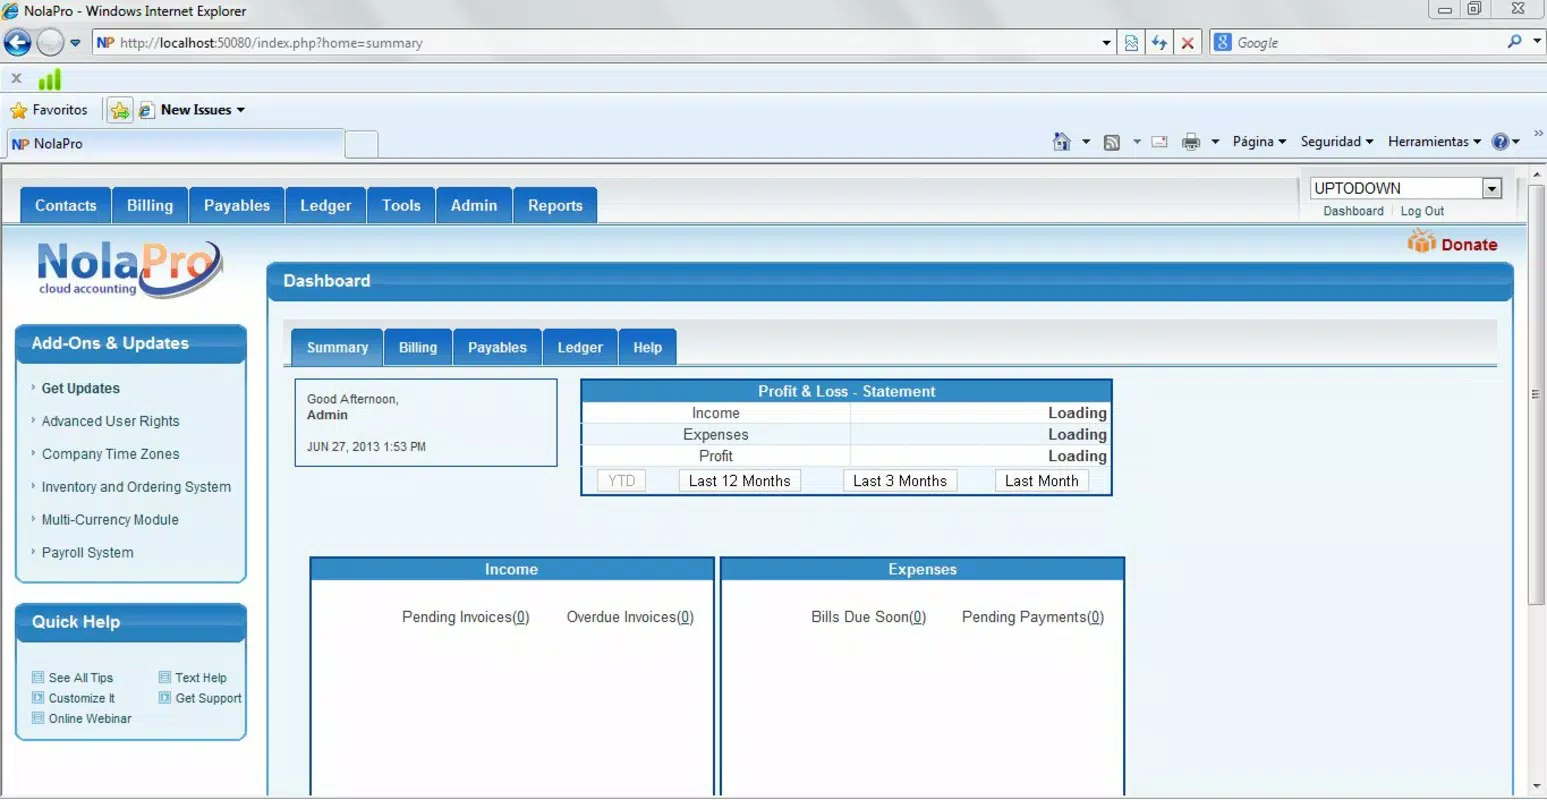
Task: Click the browser Back arrow button
Action: point(18,42)
